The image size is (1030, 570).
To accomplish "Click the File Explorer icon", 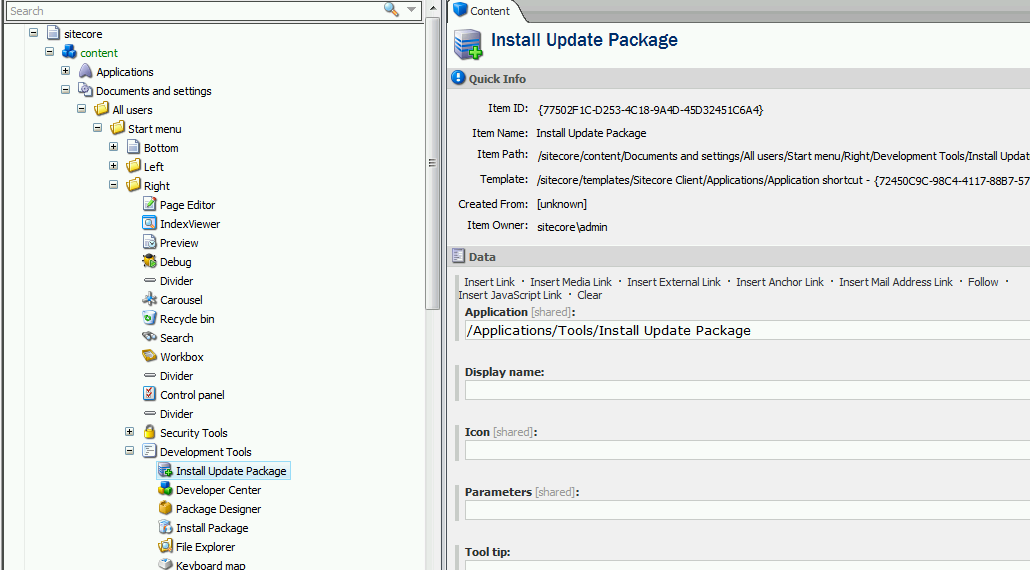I will (x=165, y=547).
